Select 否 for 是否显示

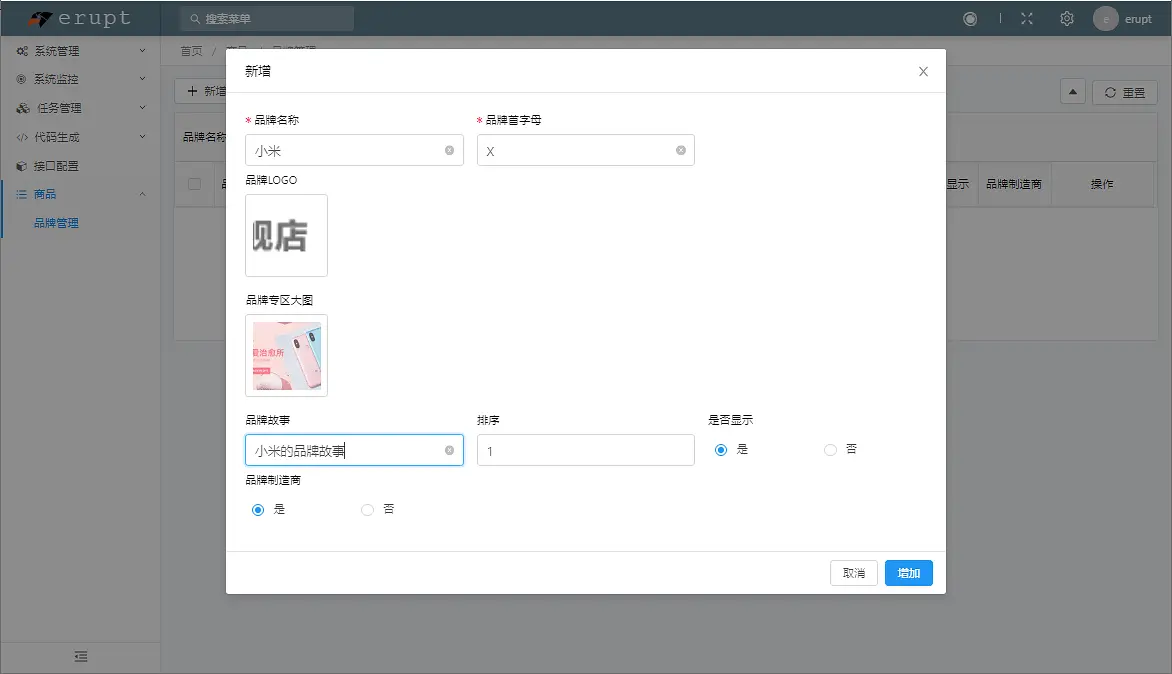point(830,449)
